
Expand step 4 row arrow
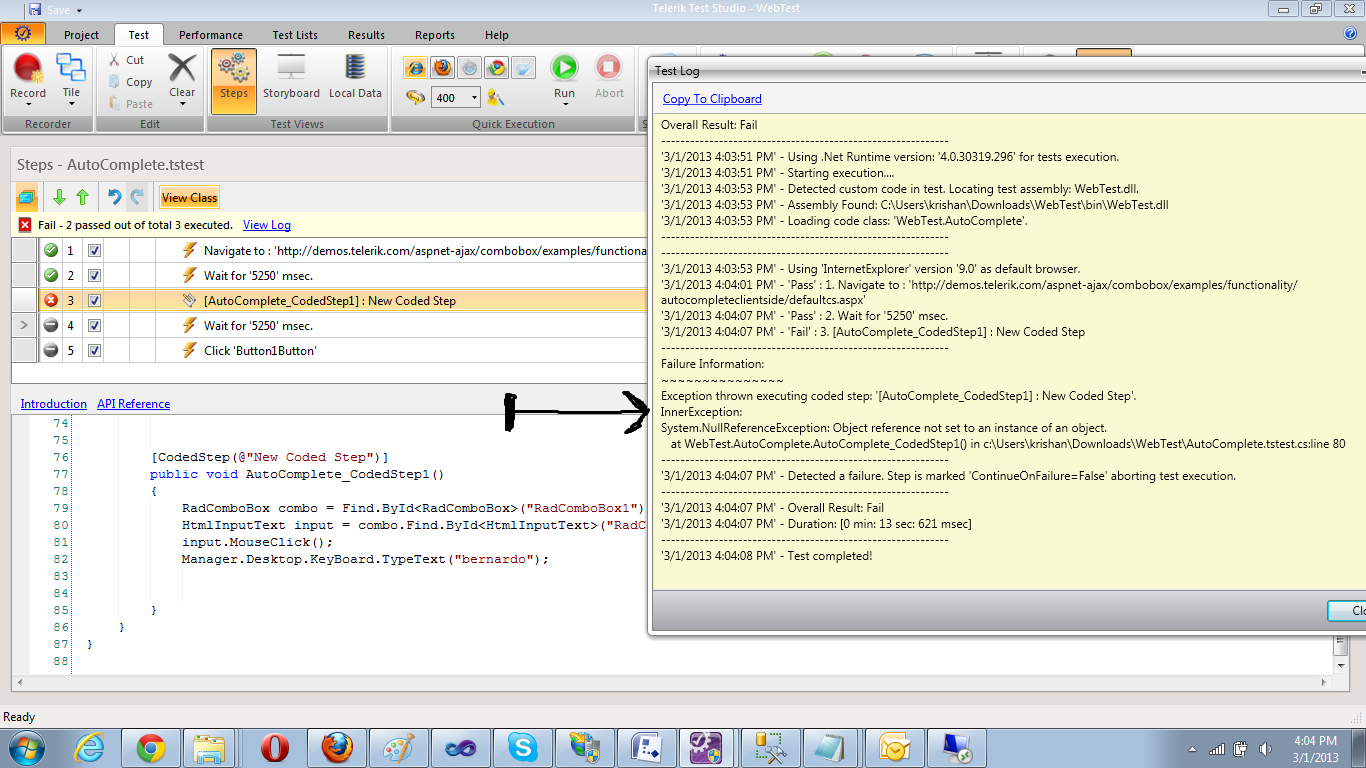click(24, 326)
